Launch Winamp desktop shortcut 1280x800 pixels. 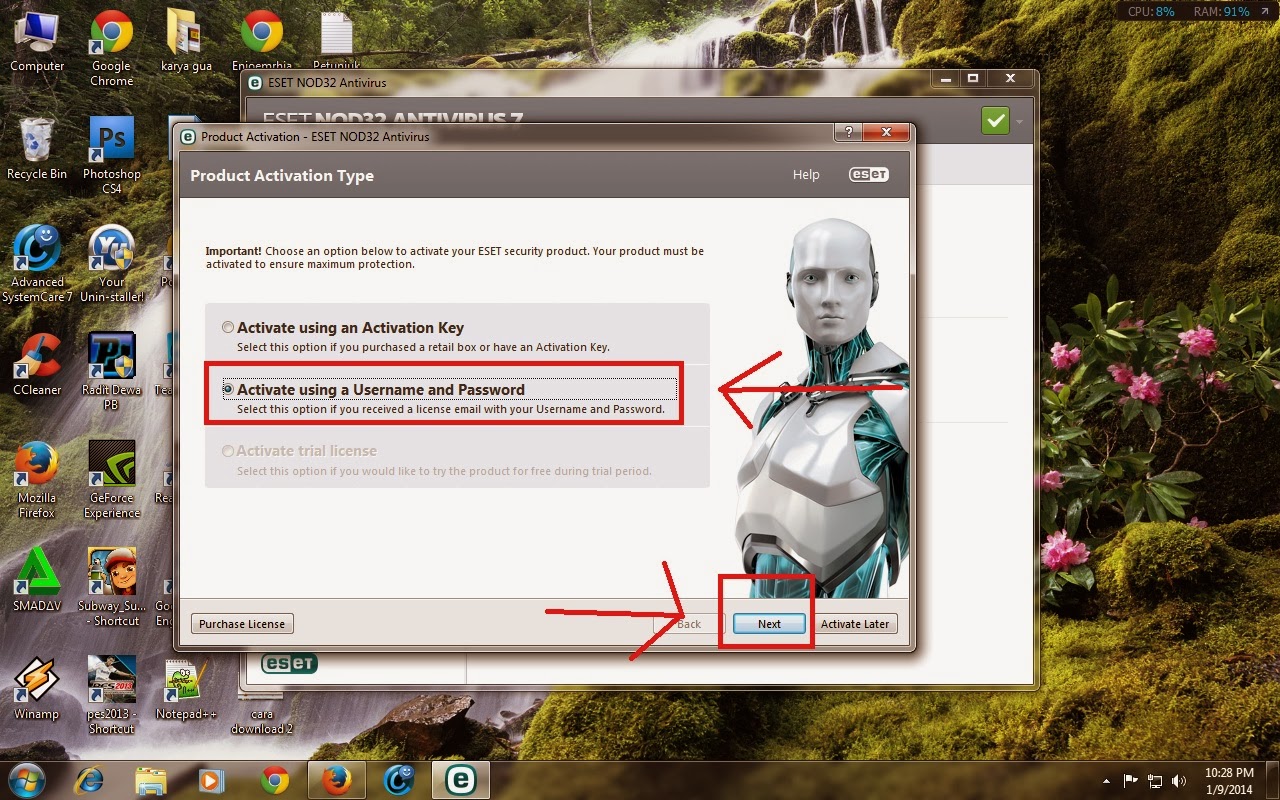37,689
